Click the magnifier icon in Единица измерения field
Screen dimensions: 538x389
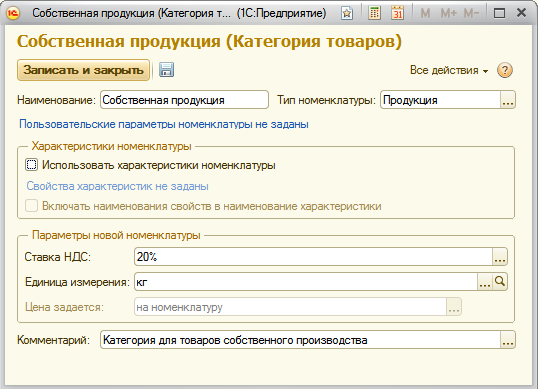[x=500, y=282]
